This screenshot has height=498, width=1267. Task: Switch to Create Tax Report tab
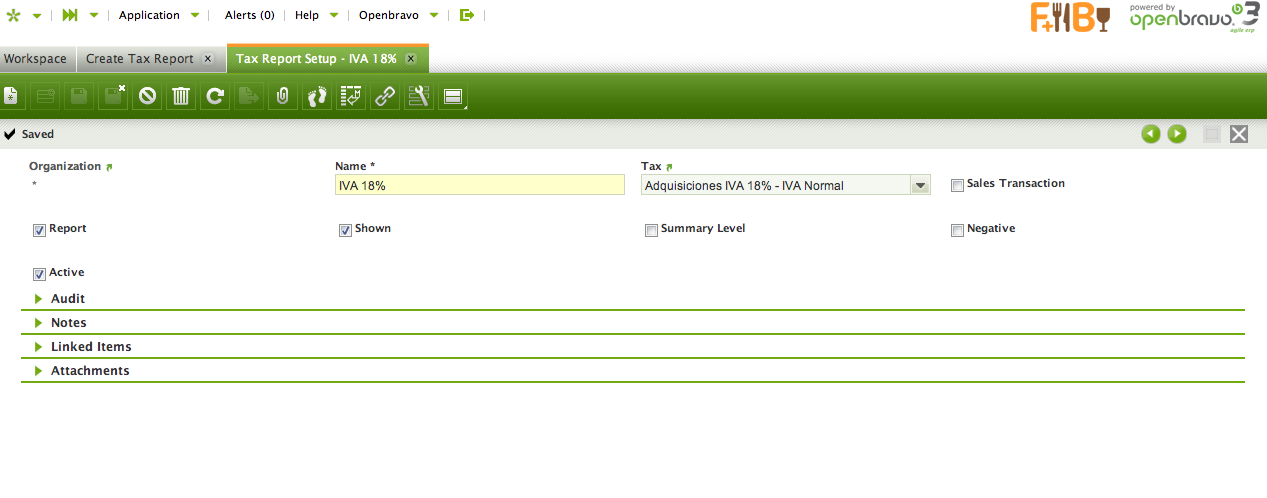click(x=139, y=59)
